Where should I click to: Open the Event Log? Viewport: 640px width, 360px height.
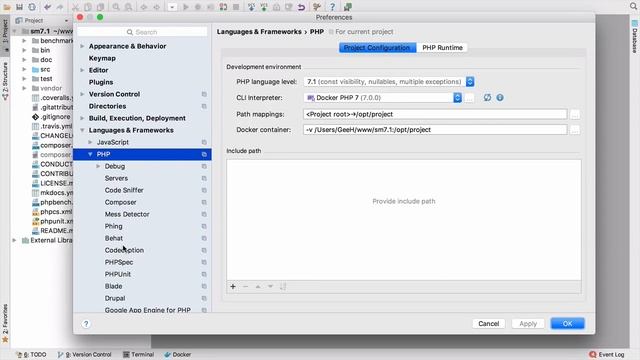coord(607,354)
